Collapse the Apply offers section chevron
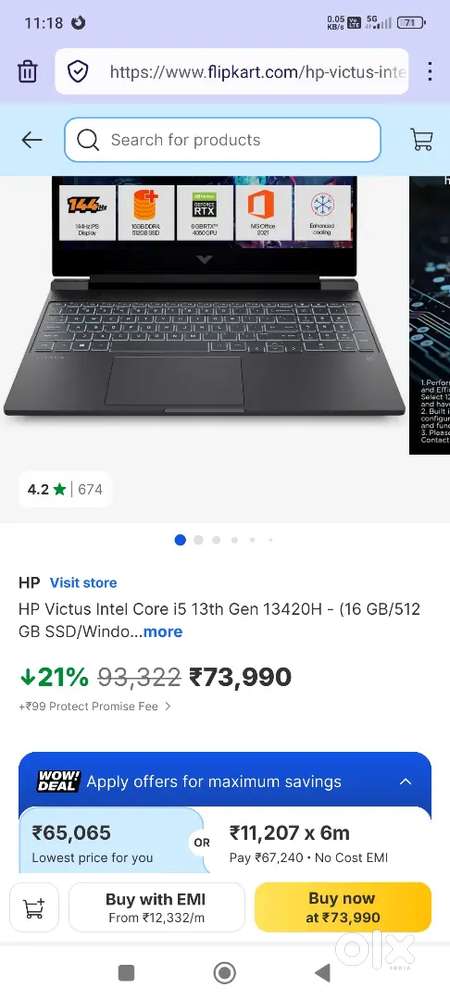Image resolution: width=450 pixels, height=1000 pixels. tap(405, 781)
